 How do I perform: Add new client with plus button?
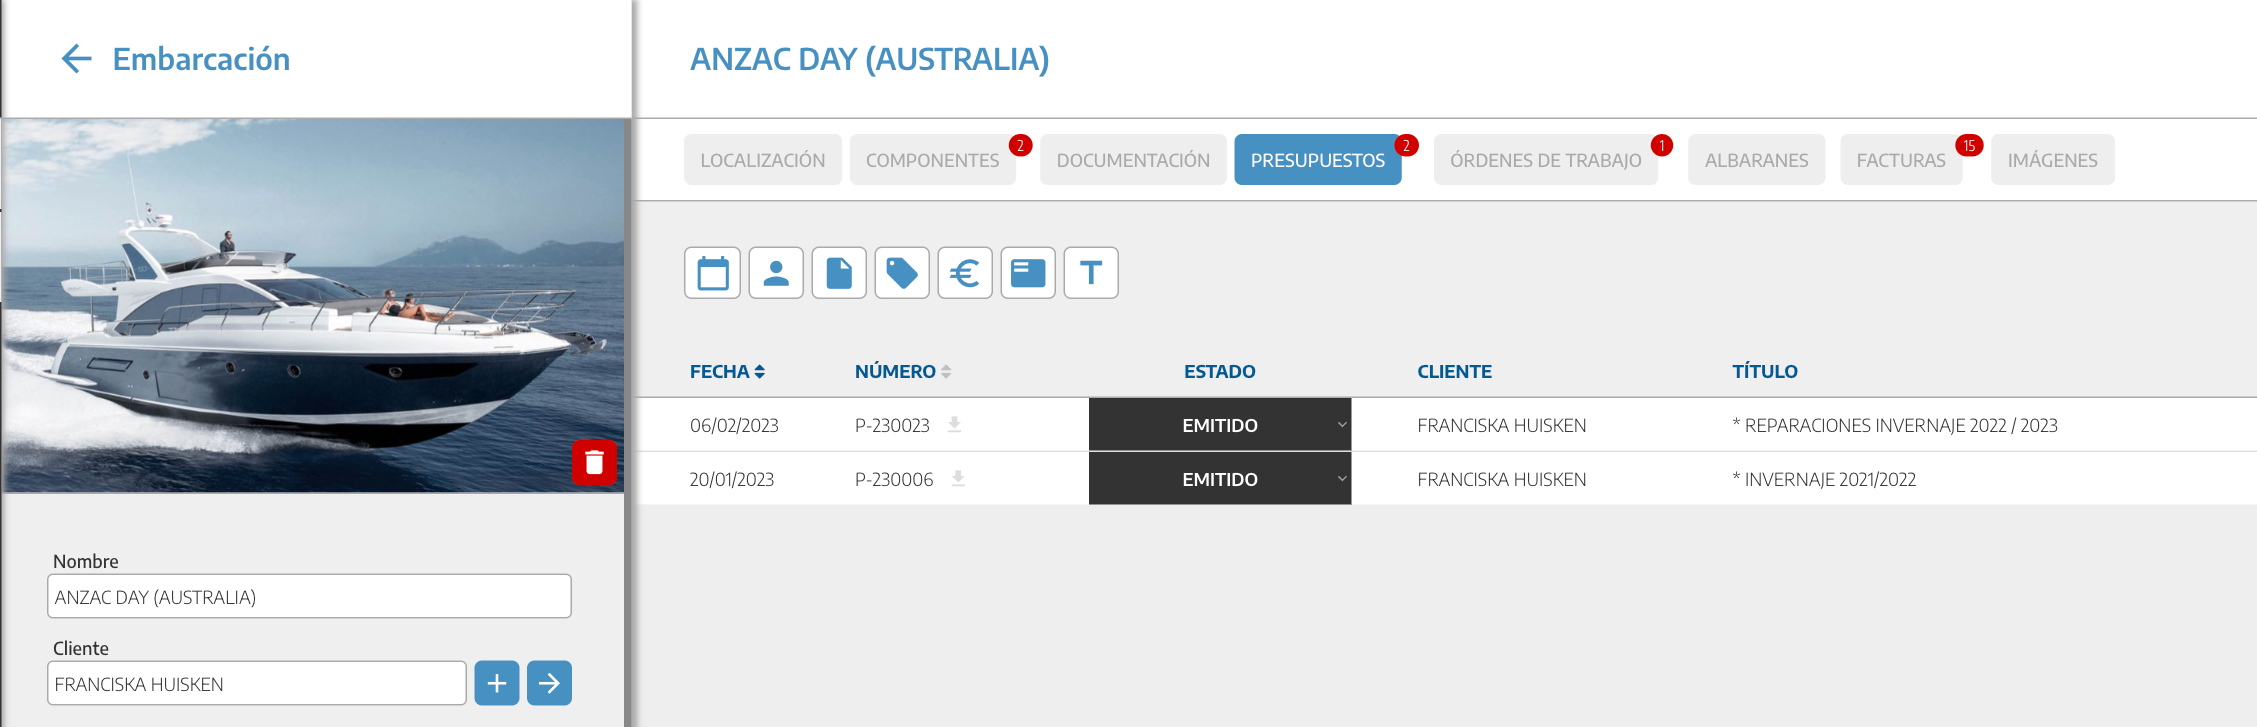pyautogui.click(x=497, y=683)
